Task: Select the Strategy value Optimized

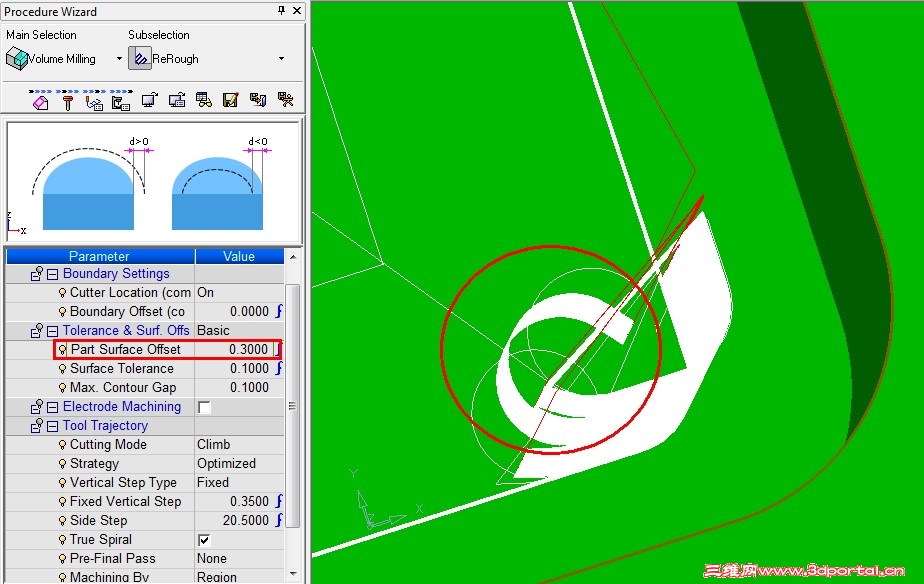Action: point(239,464)
